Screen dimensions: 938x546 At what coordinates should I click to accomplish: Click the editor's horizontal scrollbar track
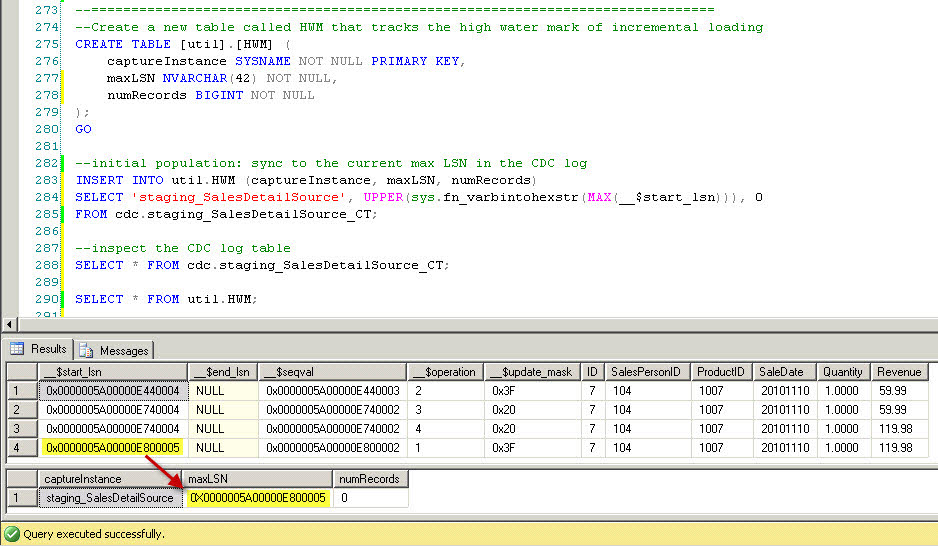(470, 325)
